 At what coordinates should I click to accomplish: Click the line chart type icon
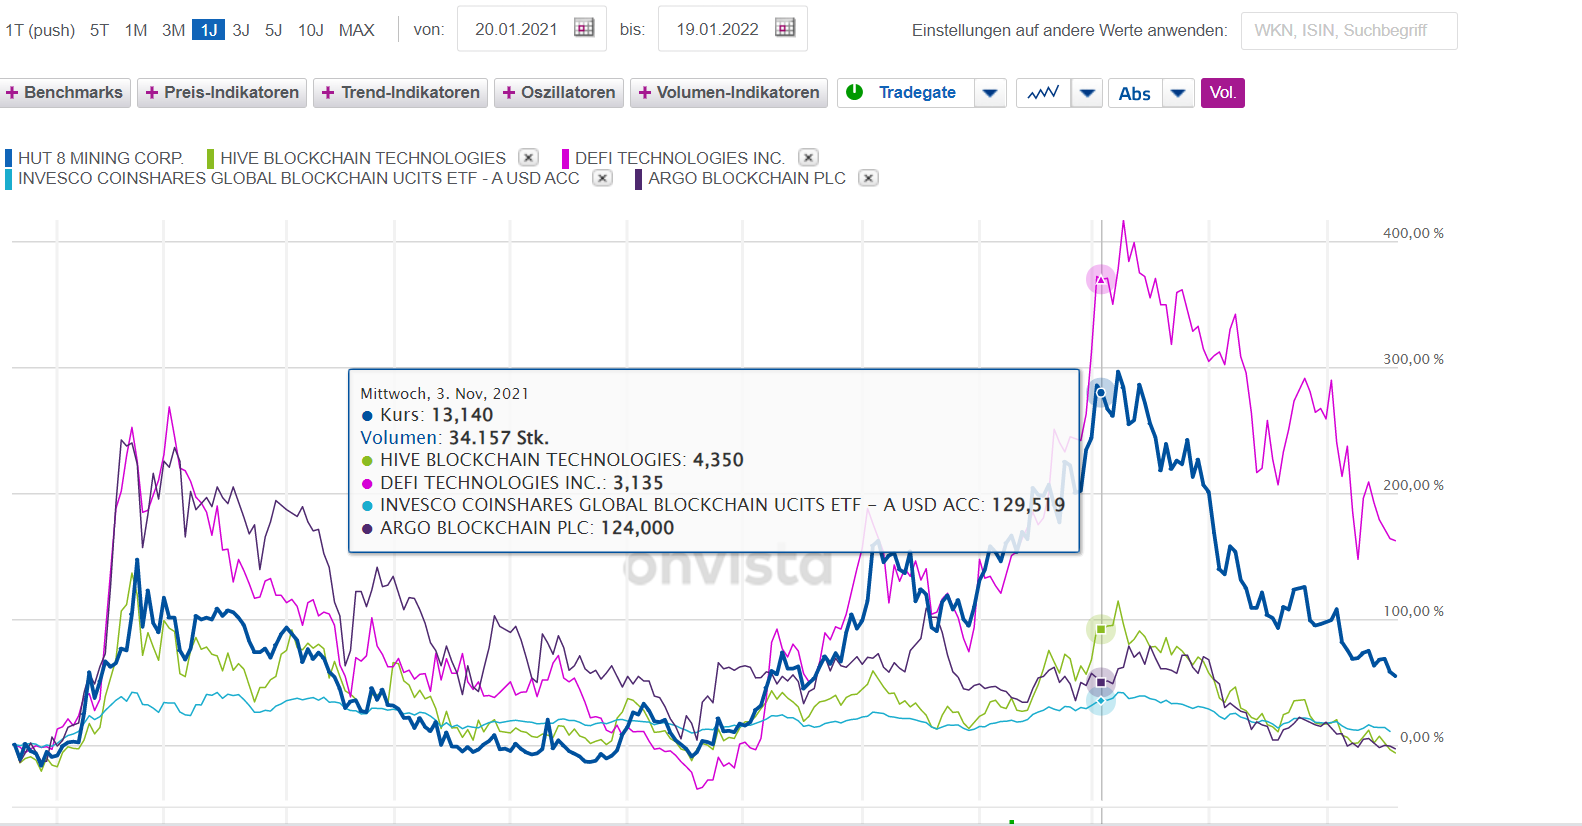coord(1043,93)
